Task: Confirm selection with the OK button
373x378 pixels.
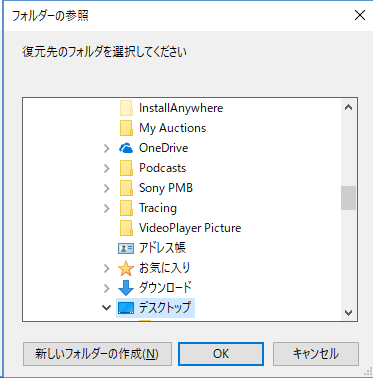Action: pyautogui.click(x=221, y=354)
